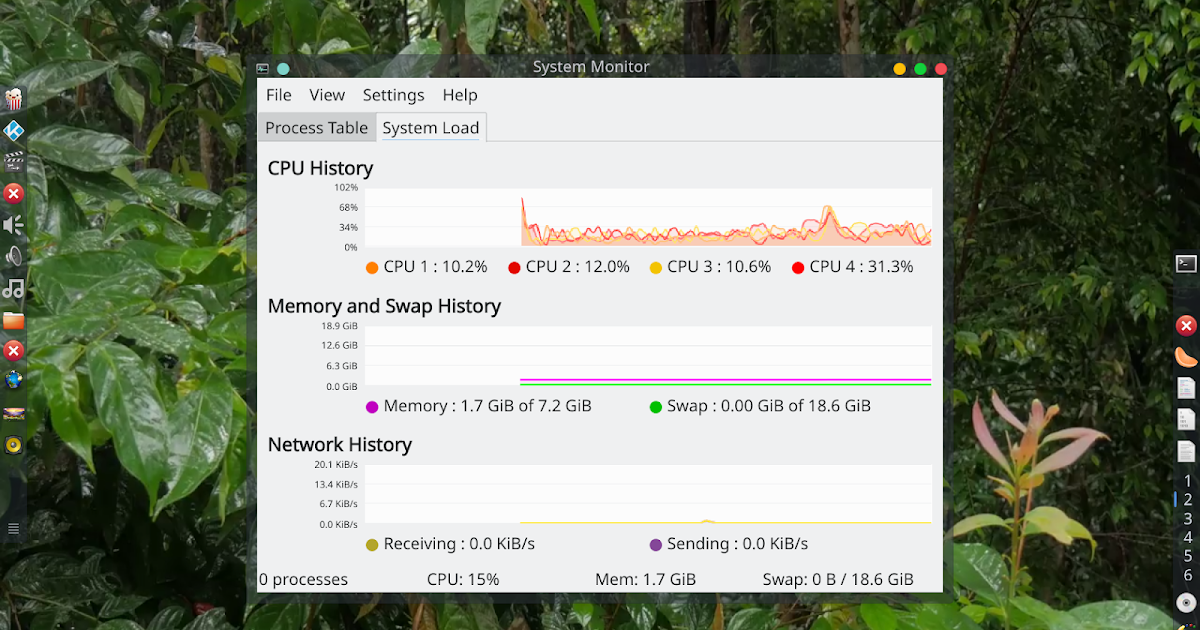Viewport: 1200px width, 630px height.
Task: Open Popcorn Time from the dock
Action: tap(15, 97)
